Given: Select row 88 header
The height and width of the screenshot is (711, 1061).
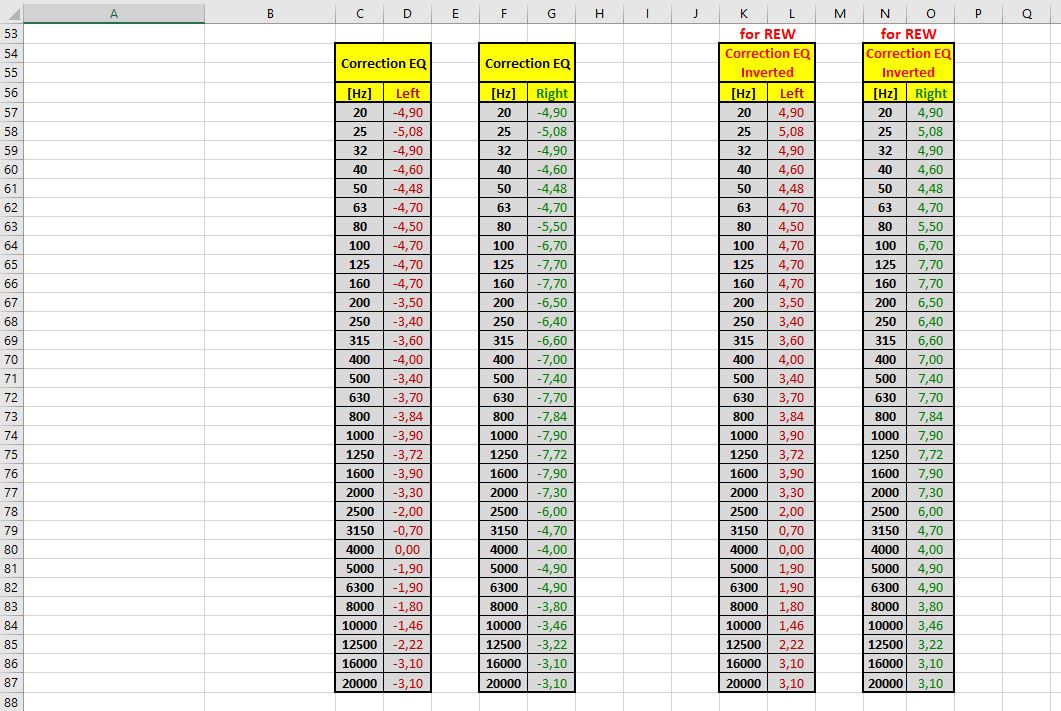Looking at the screenshot, I should (x=12, y=702).
